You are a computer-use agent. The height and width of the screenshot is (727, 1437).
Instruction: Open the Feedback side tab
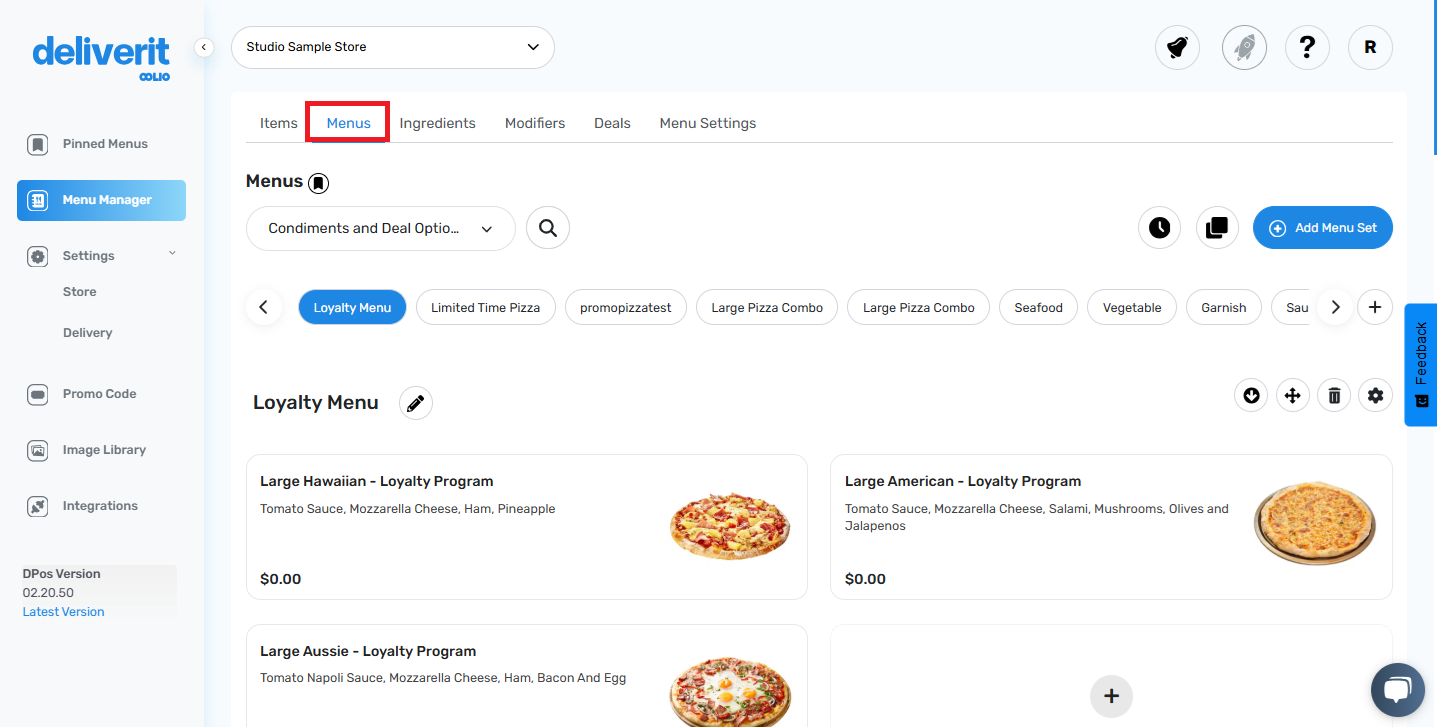1421,365
